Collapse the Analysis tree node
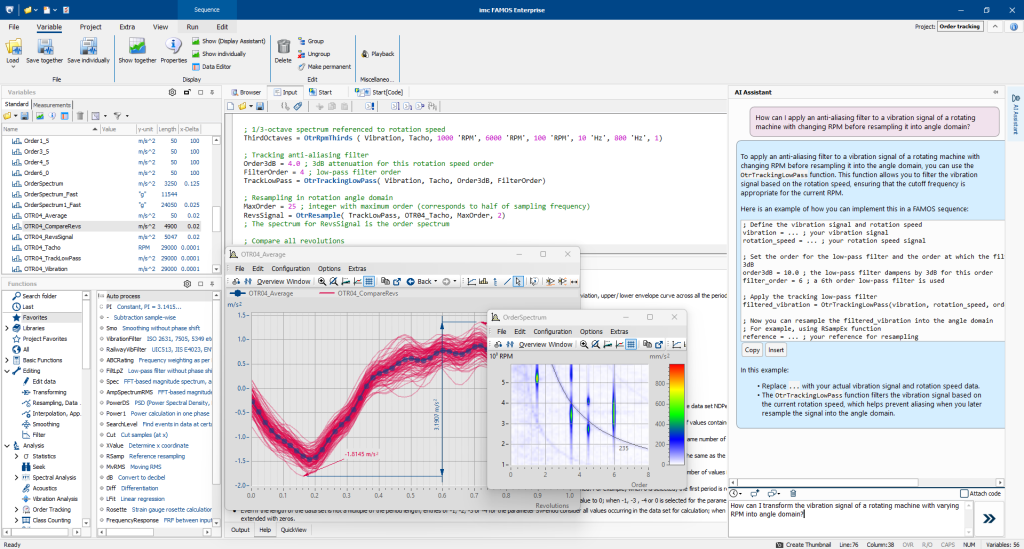1024x549 pixels. pos(7,446)
